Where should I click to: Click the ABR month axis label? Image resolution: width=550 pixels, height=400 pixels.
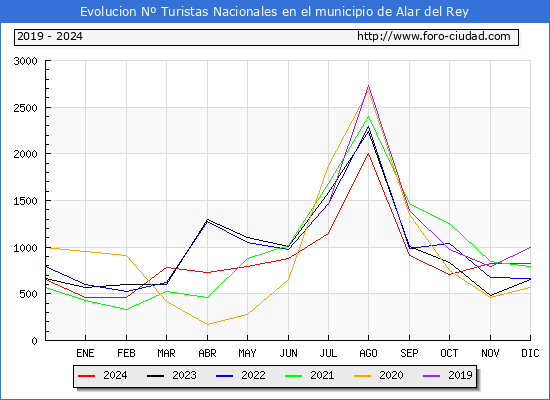207,353
